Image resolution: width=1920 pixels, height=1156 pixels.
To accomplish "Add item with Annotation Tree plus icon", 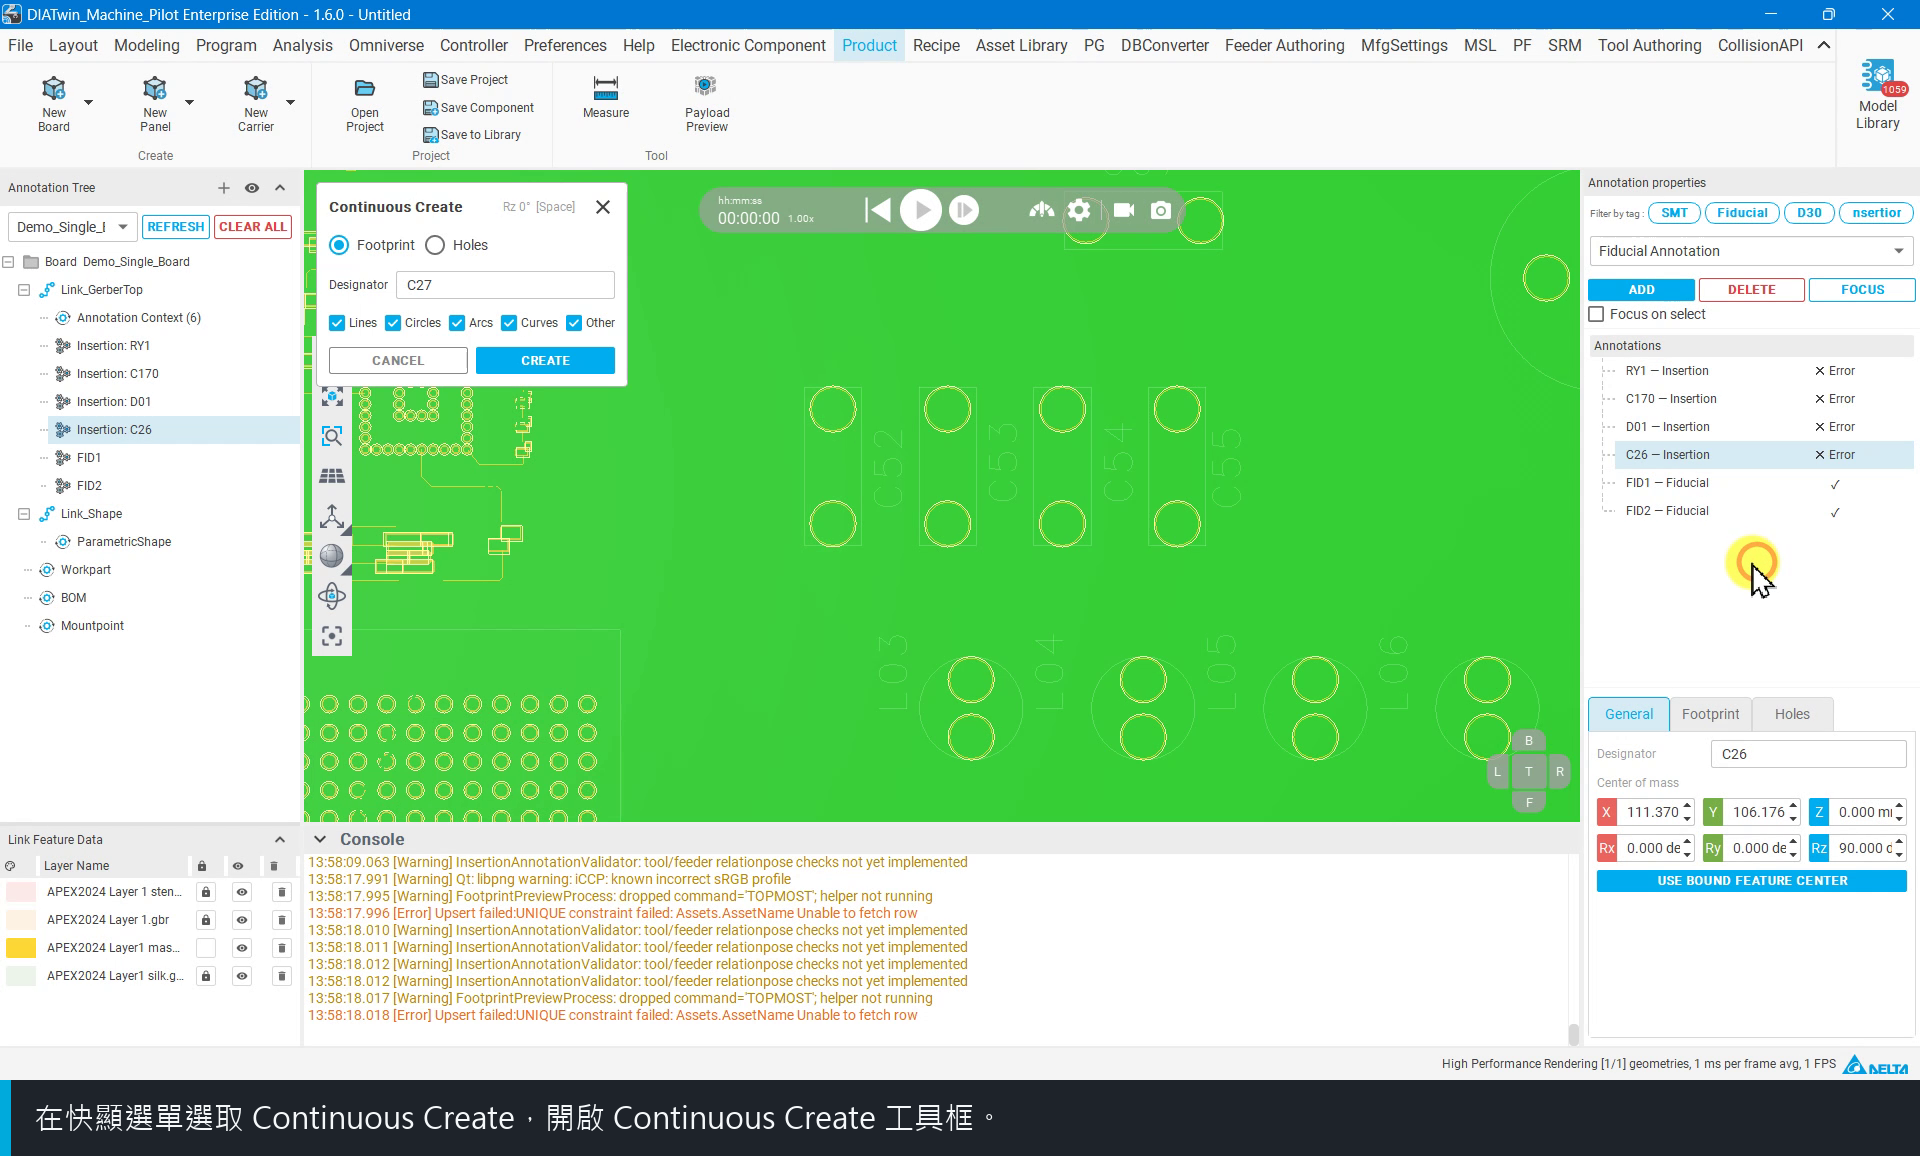I will (224, 188).
